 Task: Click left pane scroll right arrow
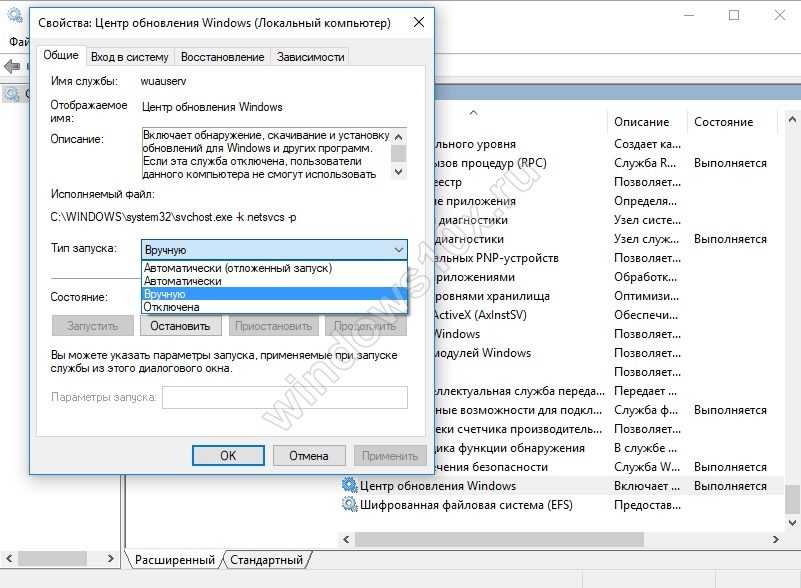point(110,558)
